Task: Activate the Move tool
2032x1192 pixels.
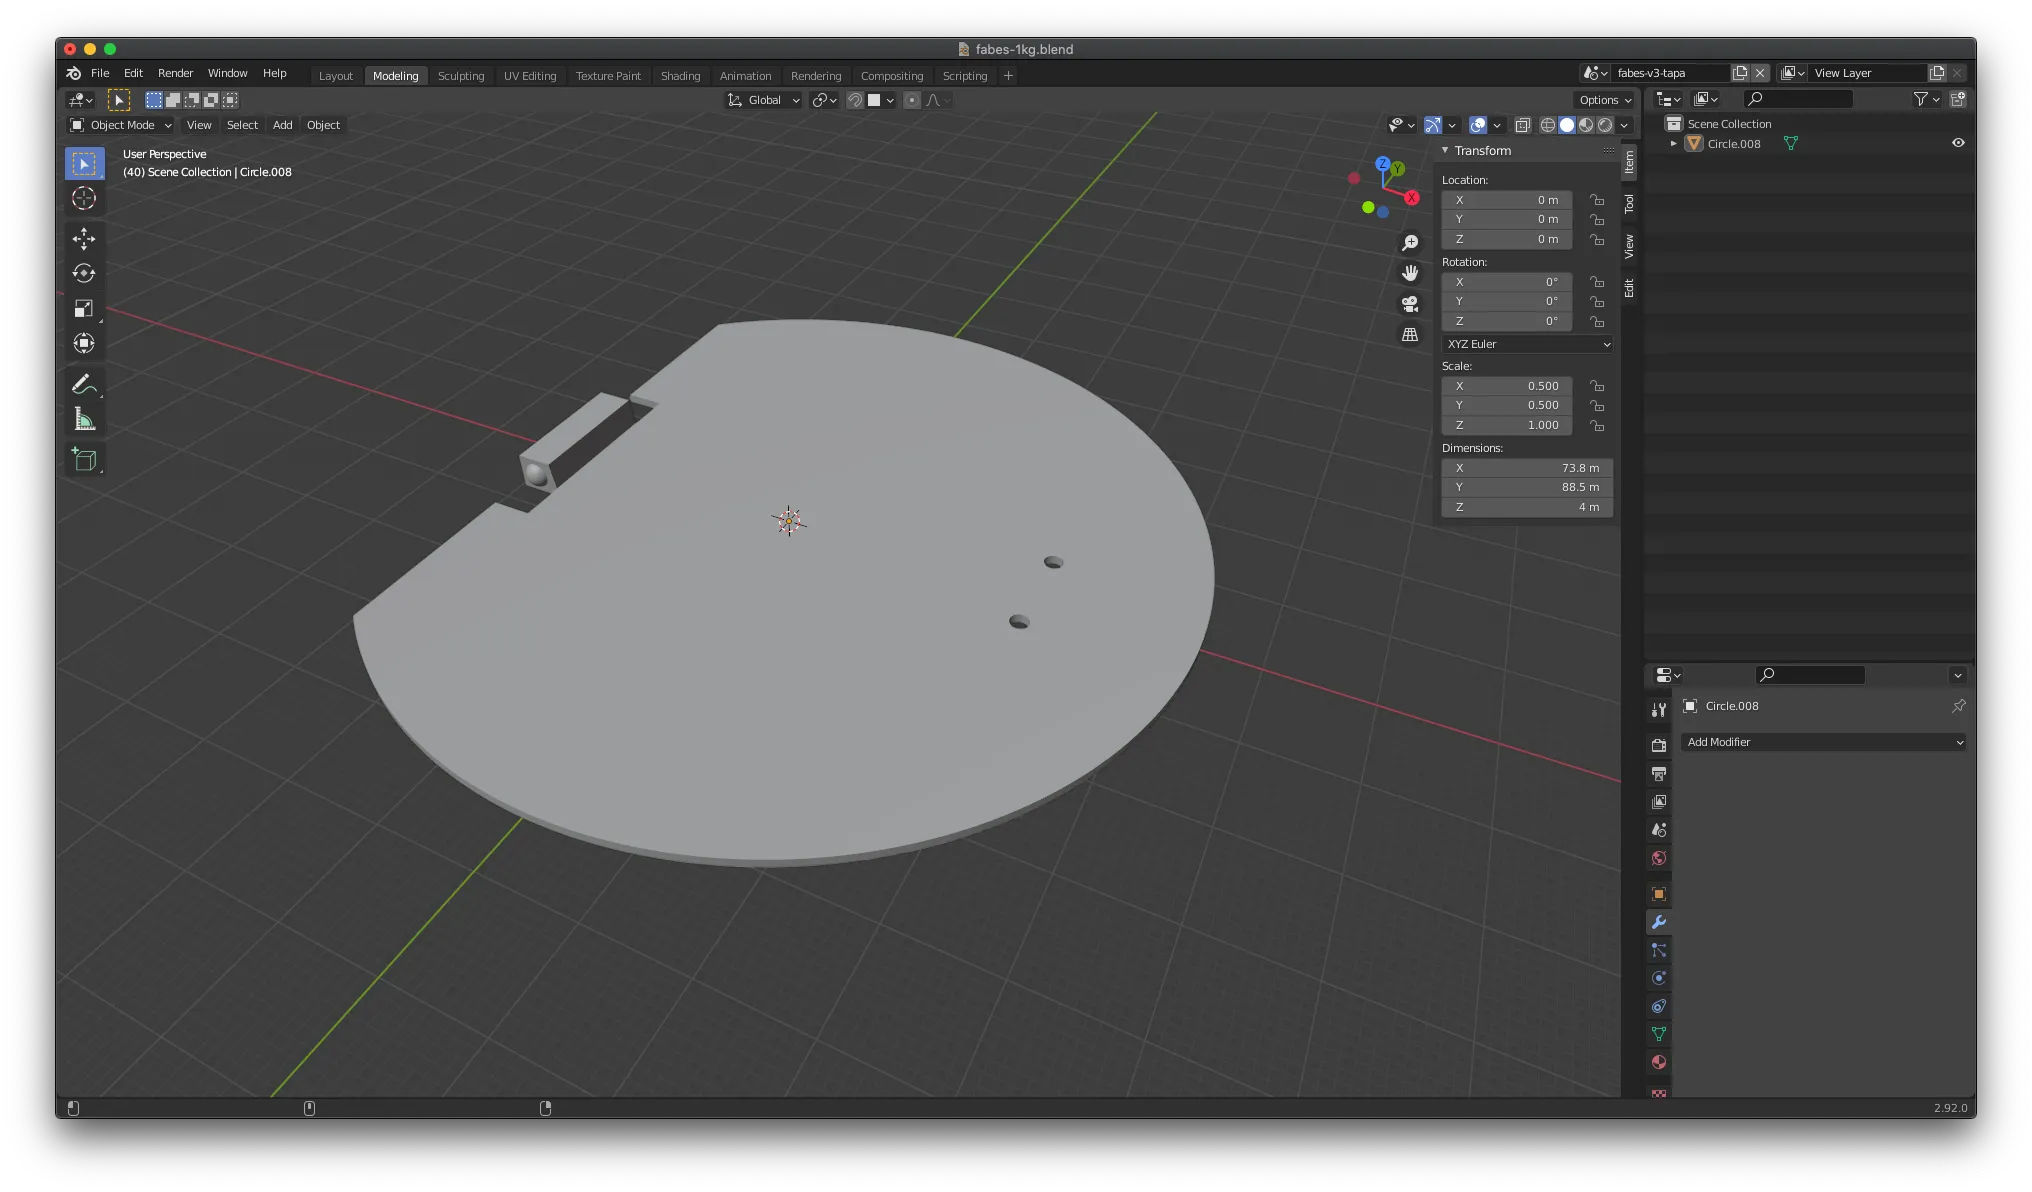Action: [x=84, y=238]
